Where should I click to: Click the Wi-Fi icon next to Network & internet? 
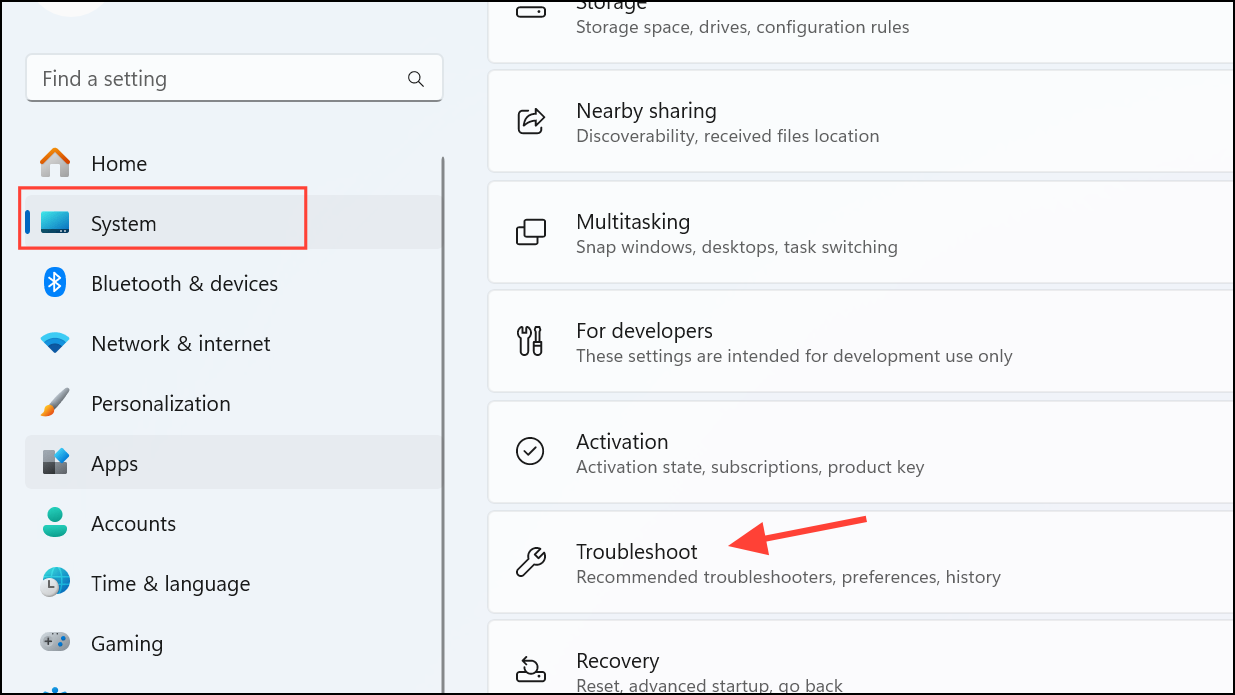(x=54, y=343)
